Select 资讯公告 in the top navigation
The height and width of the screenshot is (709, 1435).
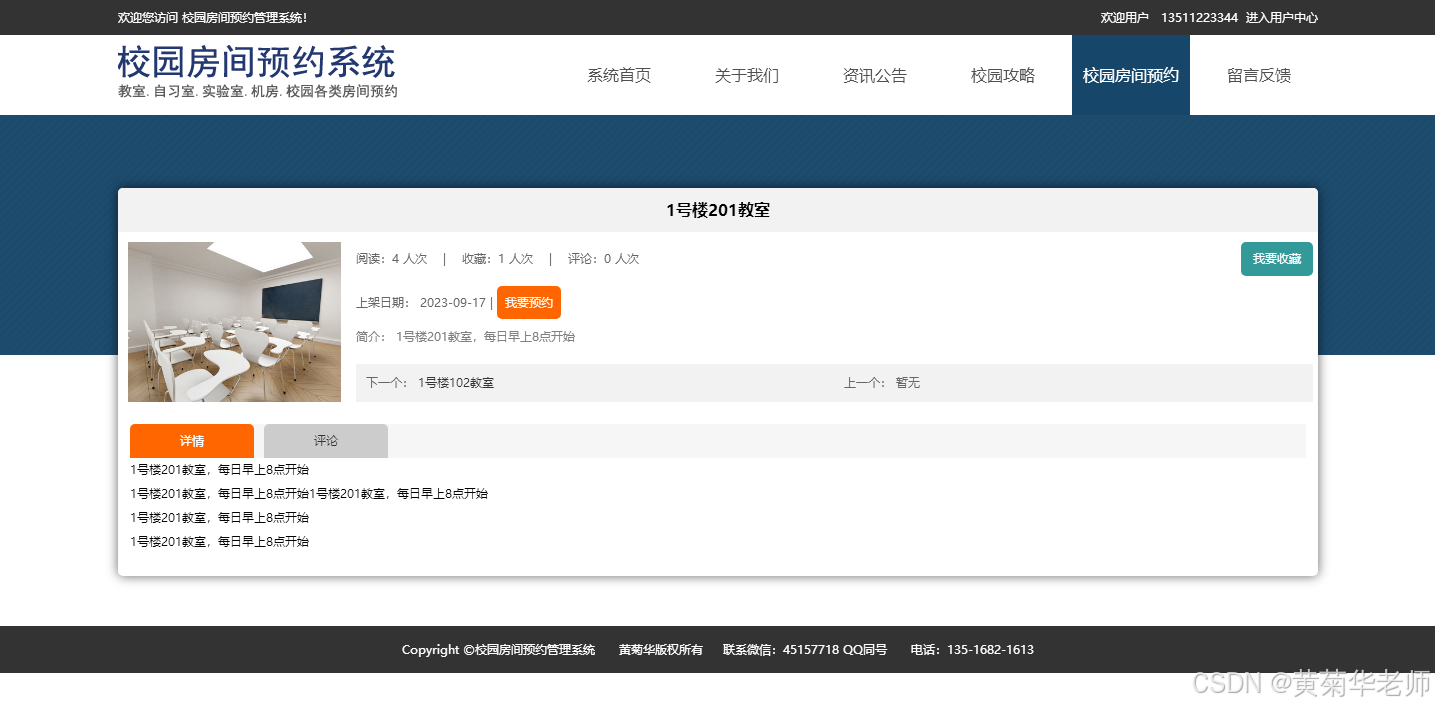click(875, 75)
